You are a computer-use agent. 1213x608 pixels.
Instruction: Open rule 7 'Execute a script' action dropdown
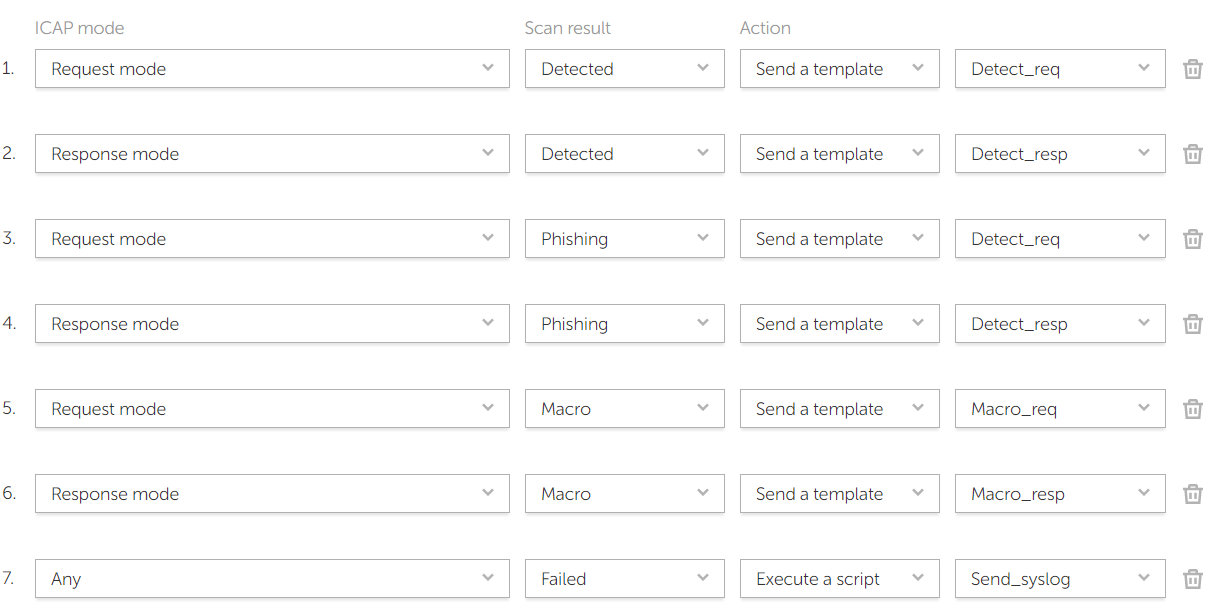[x=839, y=579]
